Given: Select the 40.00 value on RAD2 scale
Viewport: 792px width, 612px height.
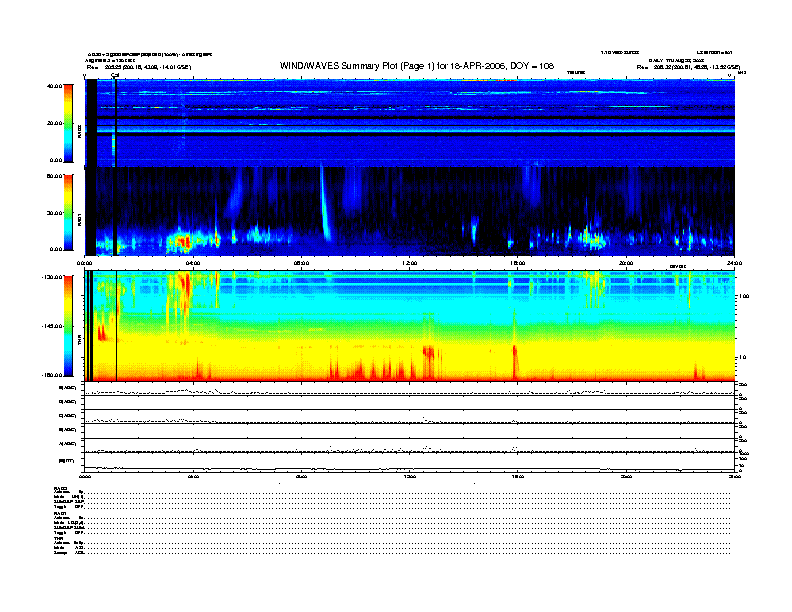Looking at the screenshot, I should (54, 86).
